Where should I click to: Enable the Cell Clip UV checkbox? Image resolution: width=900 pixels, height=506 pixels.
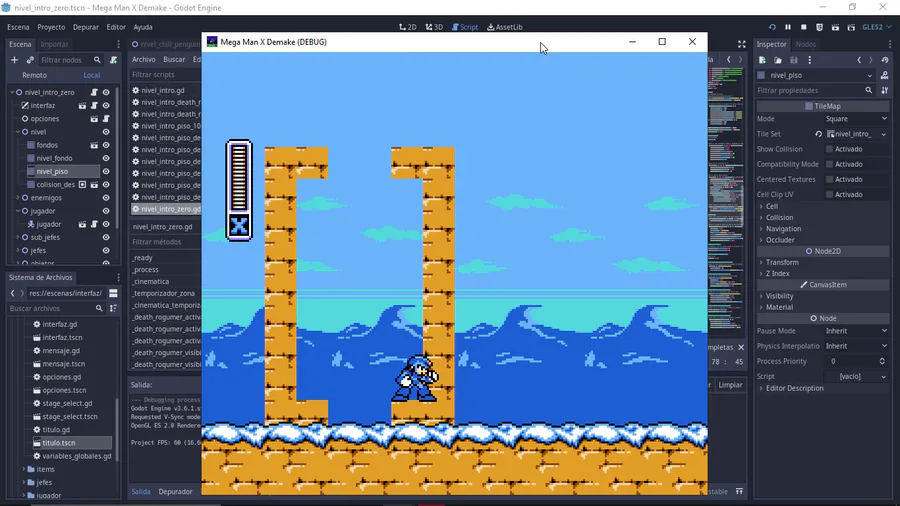pos(829,194)
